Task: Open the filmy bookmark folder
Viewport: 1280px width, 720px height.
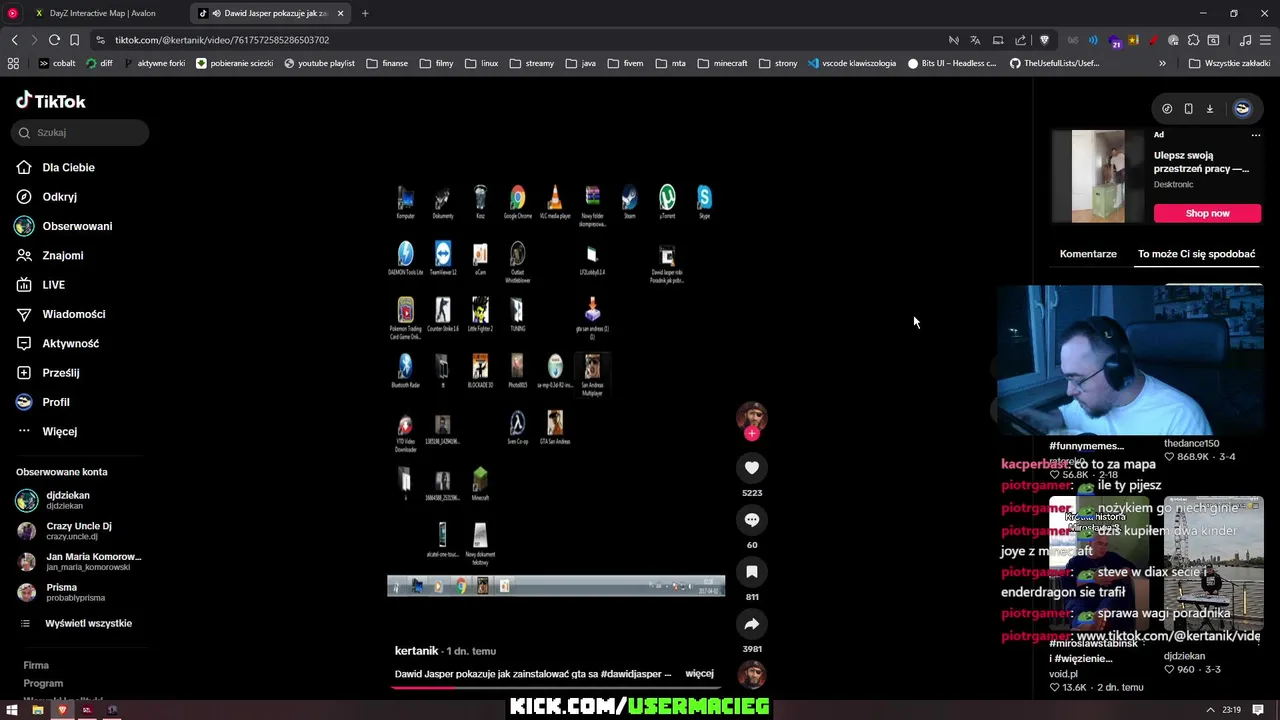Action: pyautogui.click(x=437, y=63)
